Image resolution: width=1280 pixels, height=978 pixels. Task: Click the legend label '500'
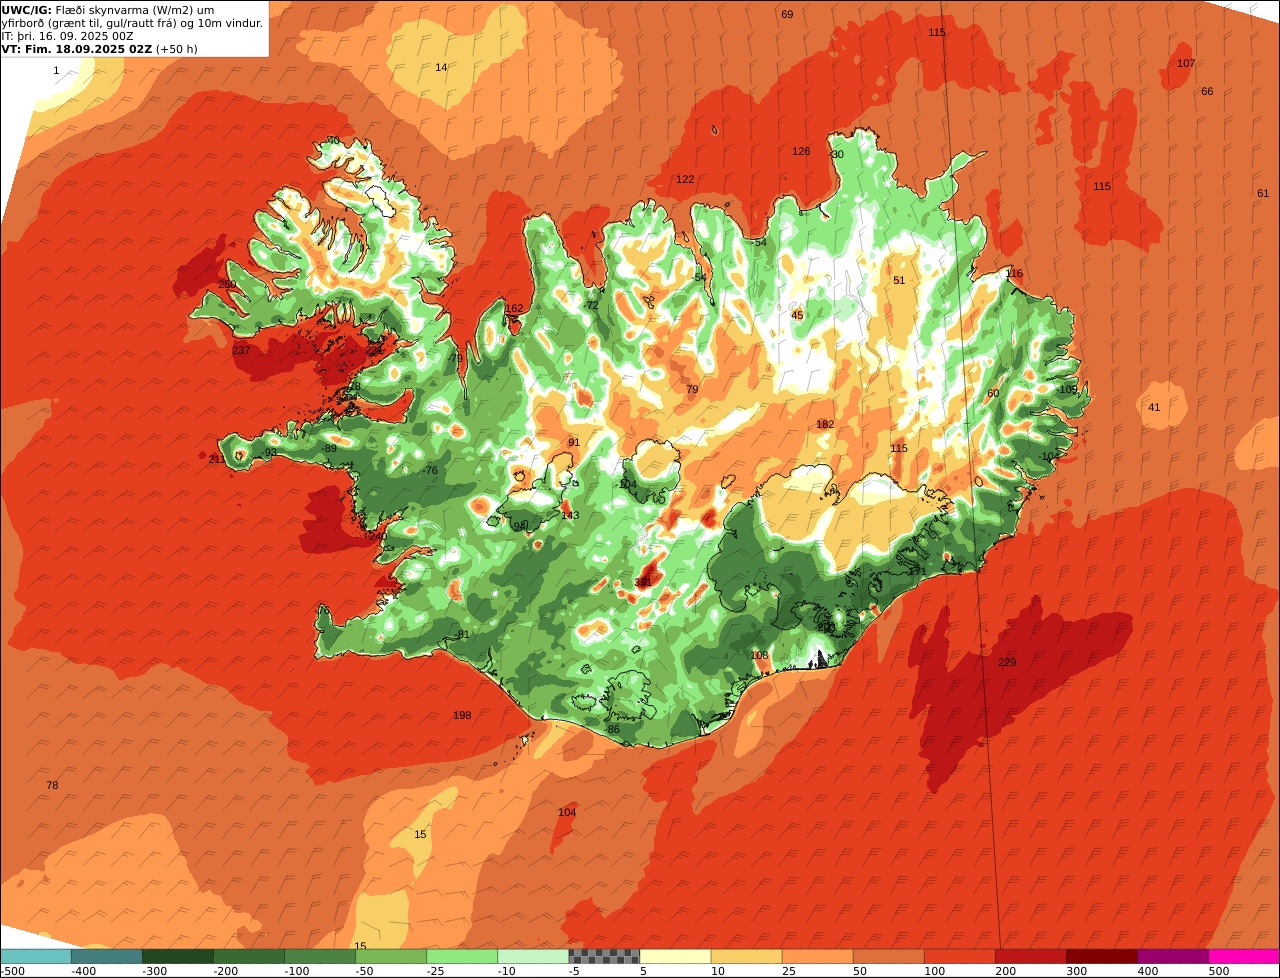(1218, 971)
